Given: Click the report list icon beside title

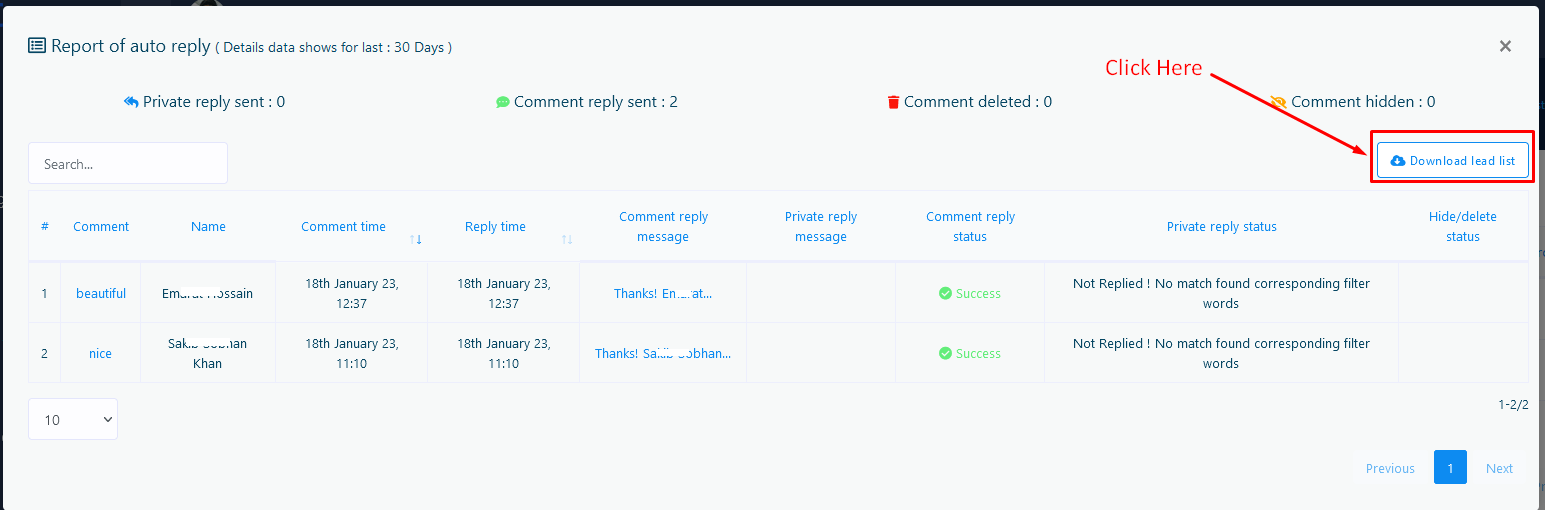Looking at the screenshot, I should (37, 46).
